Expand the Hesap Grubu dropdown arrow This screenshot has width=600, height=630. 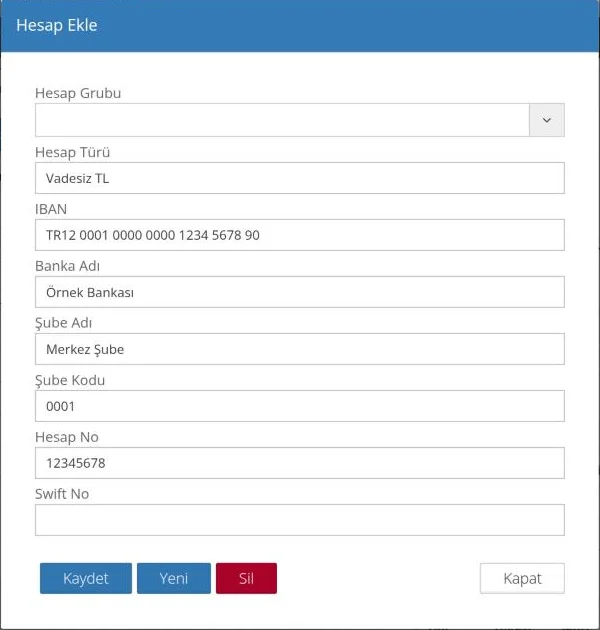[547, 120]
